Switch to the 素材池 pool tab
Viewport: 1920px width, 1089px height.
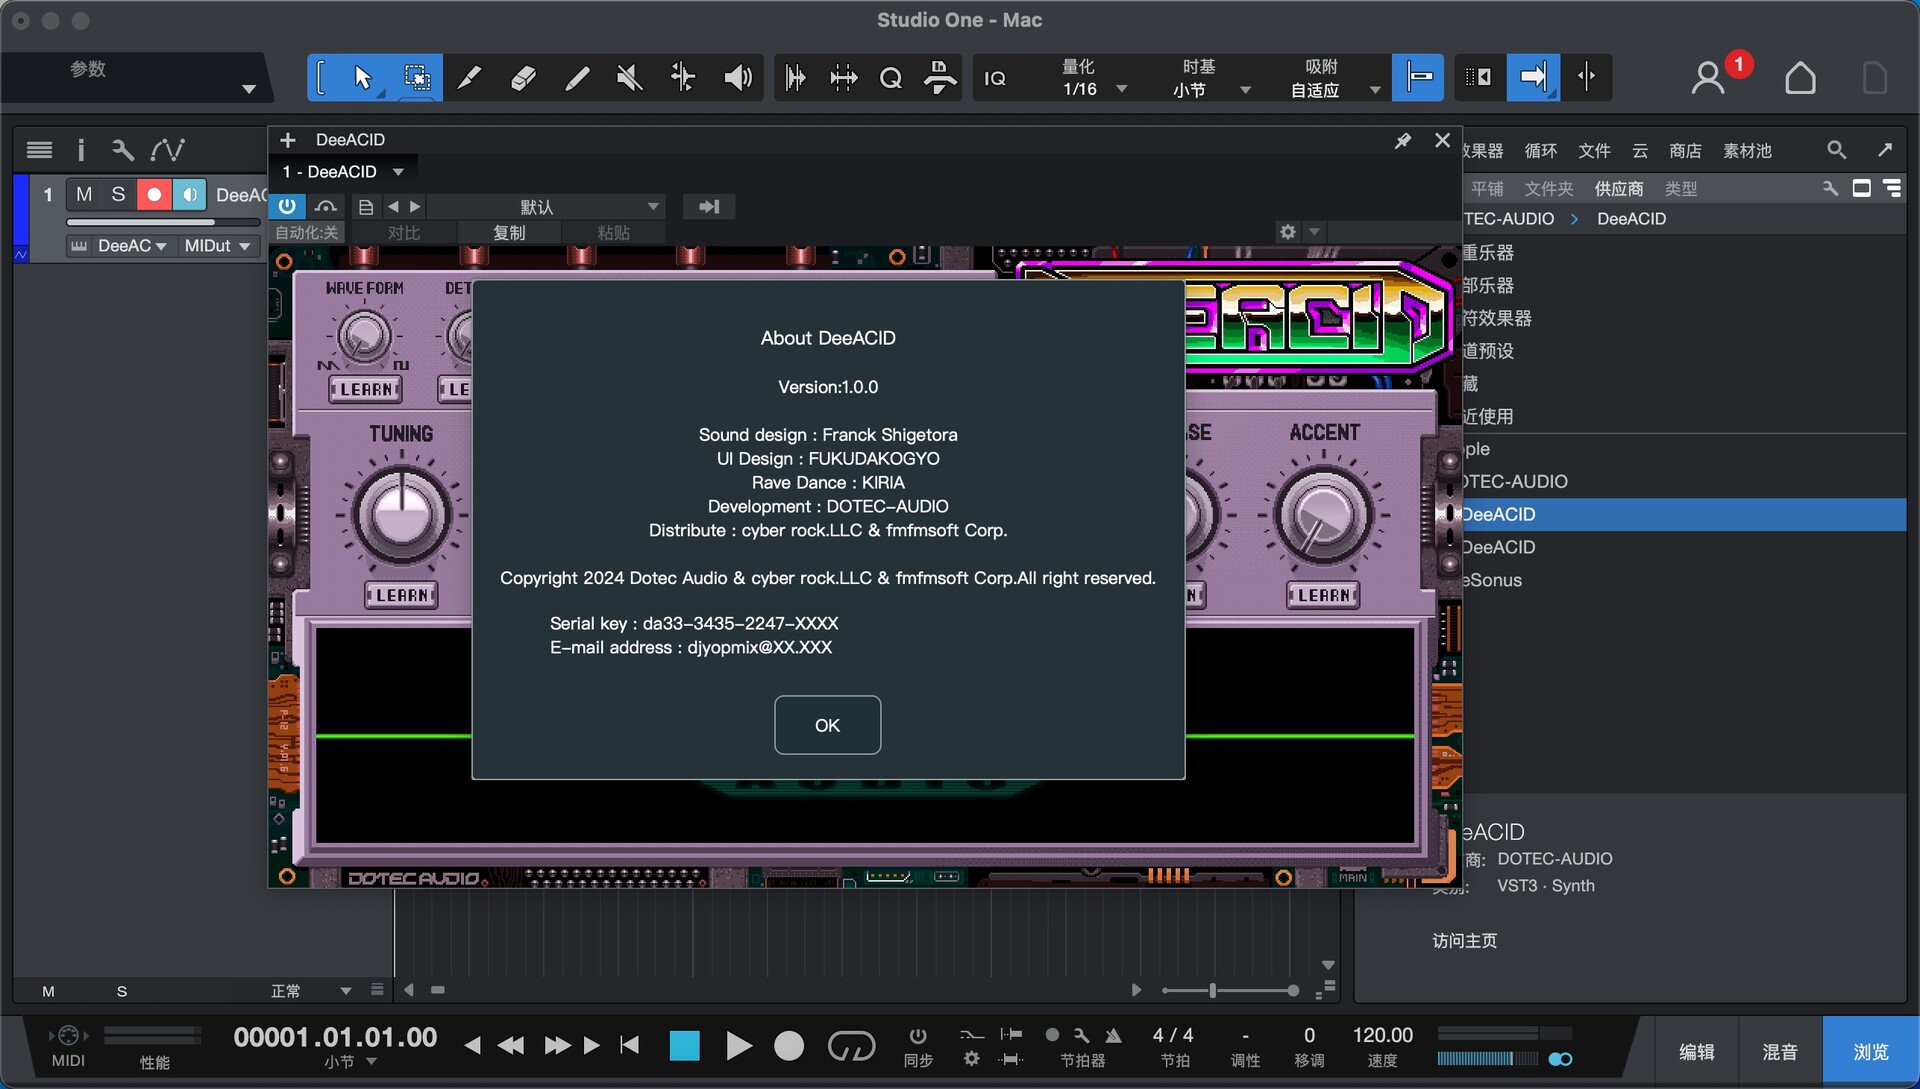tap(1747, 151)
